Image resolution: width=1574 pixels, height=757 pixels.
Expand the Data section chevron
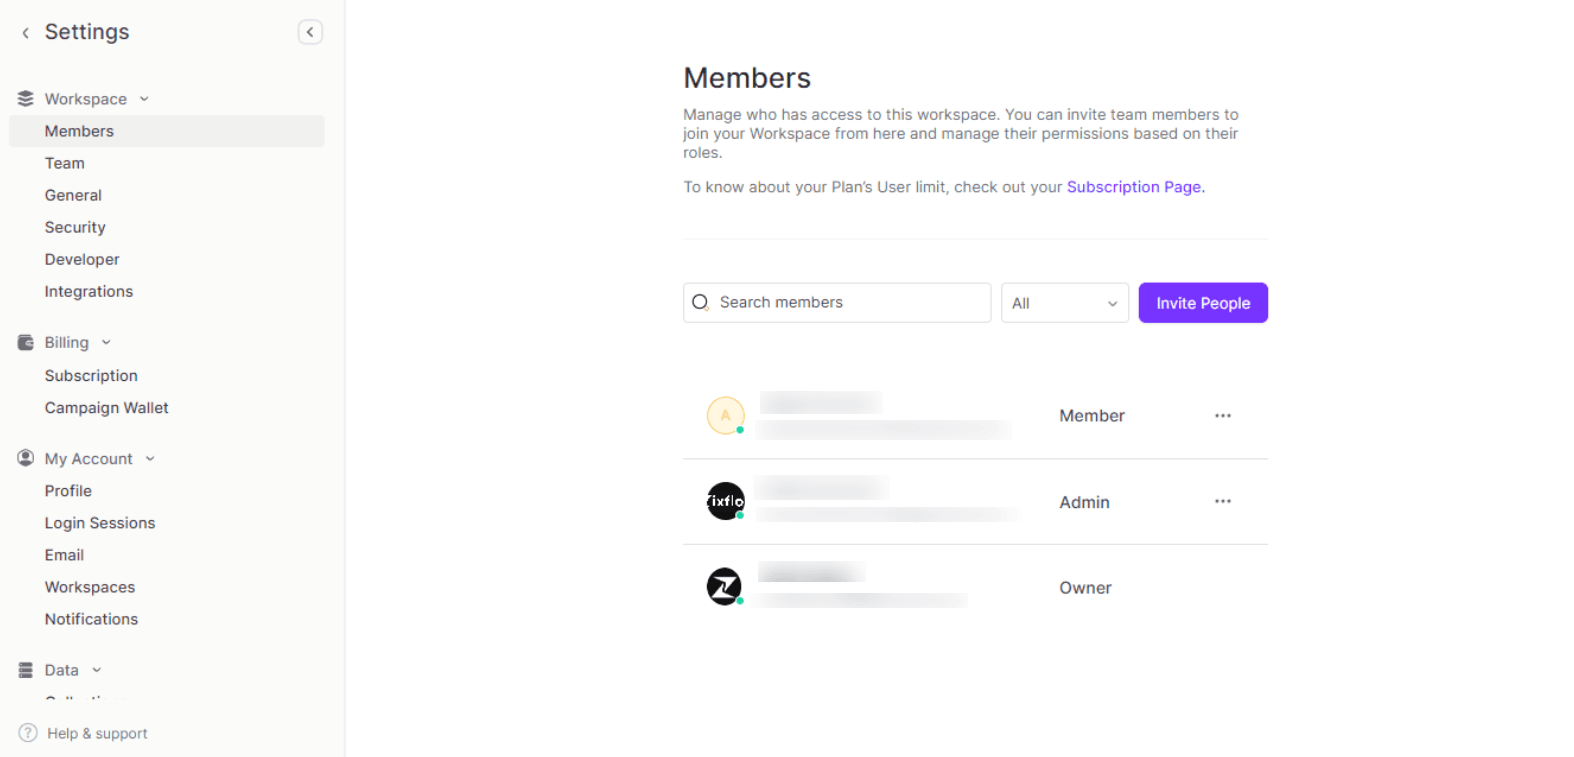[96, 670]
